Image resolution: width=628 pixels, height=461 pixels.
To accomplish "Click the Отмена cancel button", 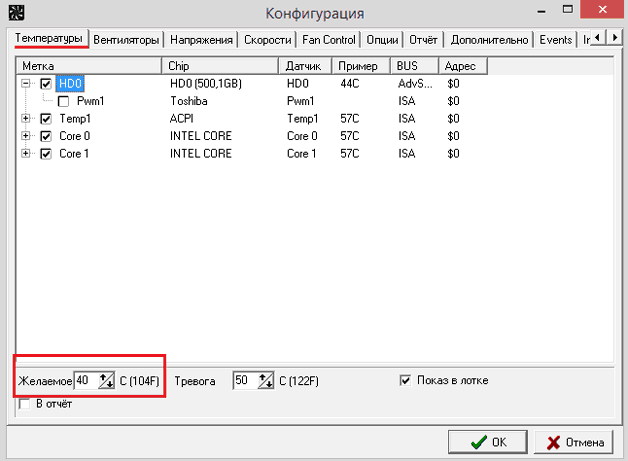I will [574, 442].
